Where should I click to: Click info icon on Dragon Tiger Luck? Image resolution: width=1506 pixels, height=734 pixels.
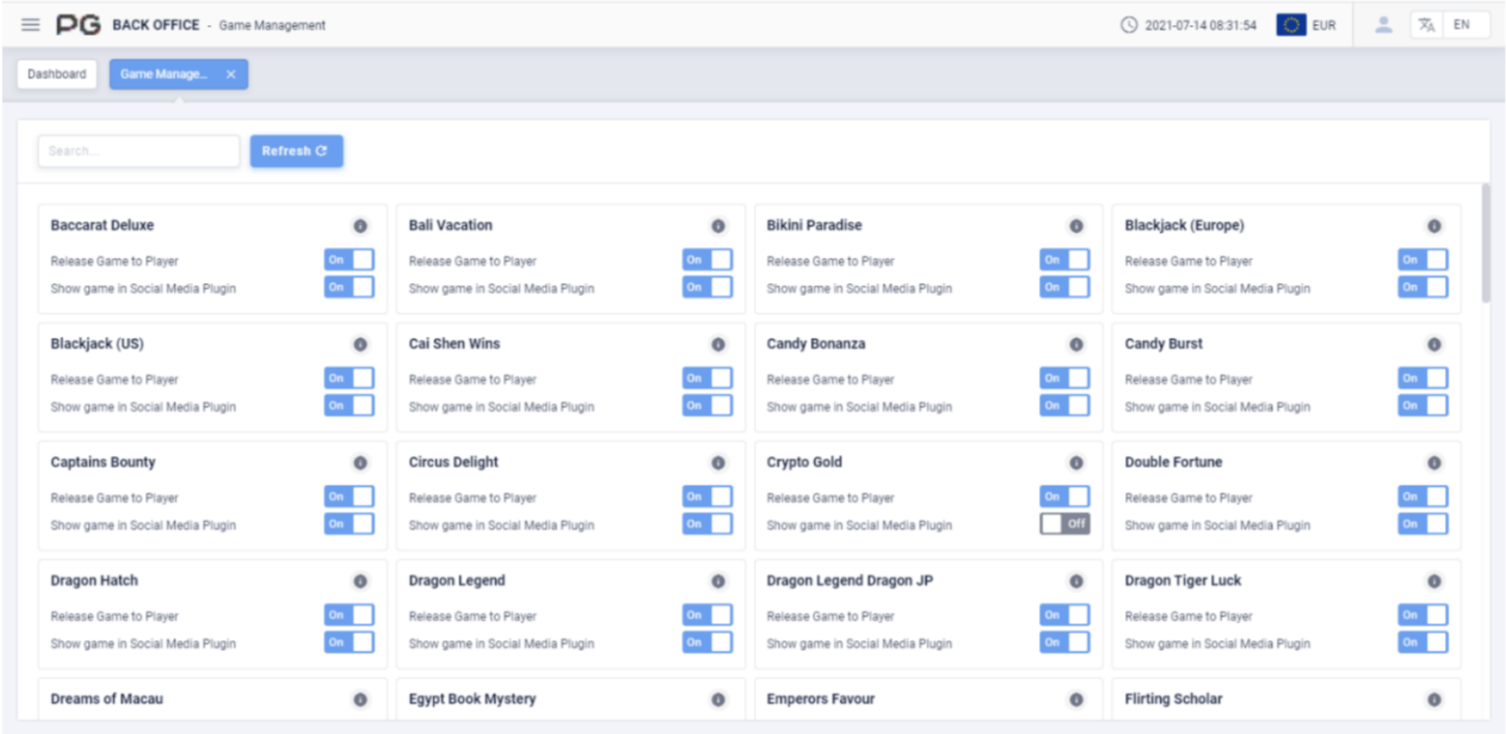tap(1434, 581)
